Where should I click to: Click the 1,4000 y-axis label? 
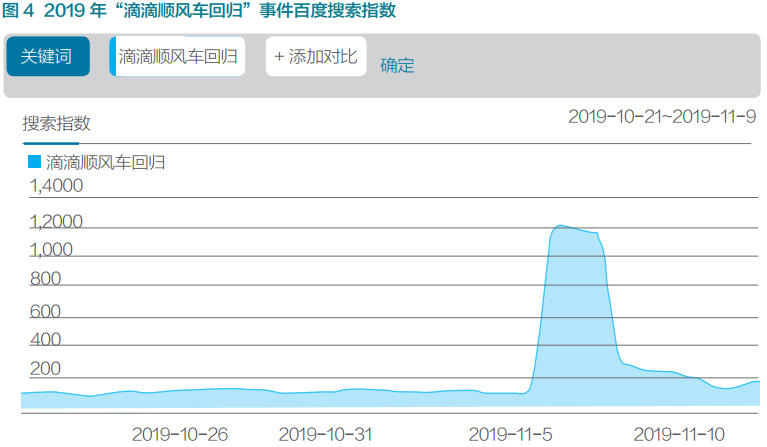tap(56, 186)
